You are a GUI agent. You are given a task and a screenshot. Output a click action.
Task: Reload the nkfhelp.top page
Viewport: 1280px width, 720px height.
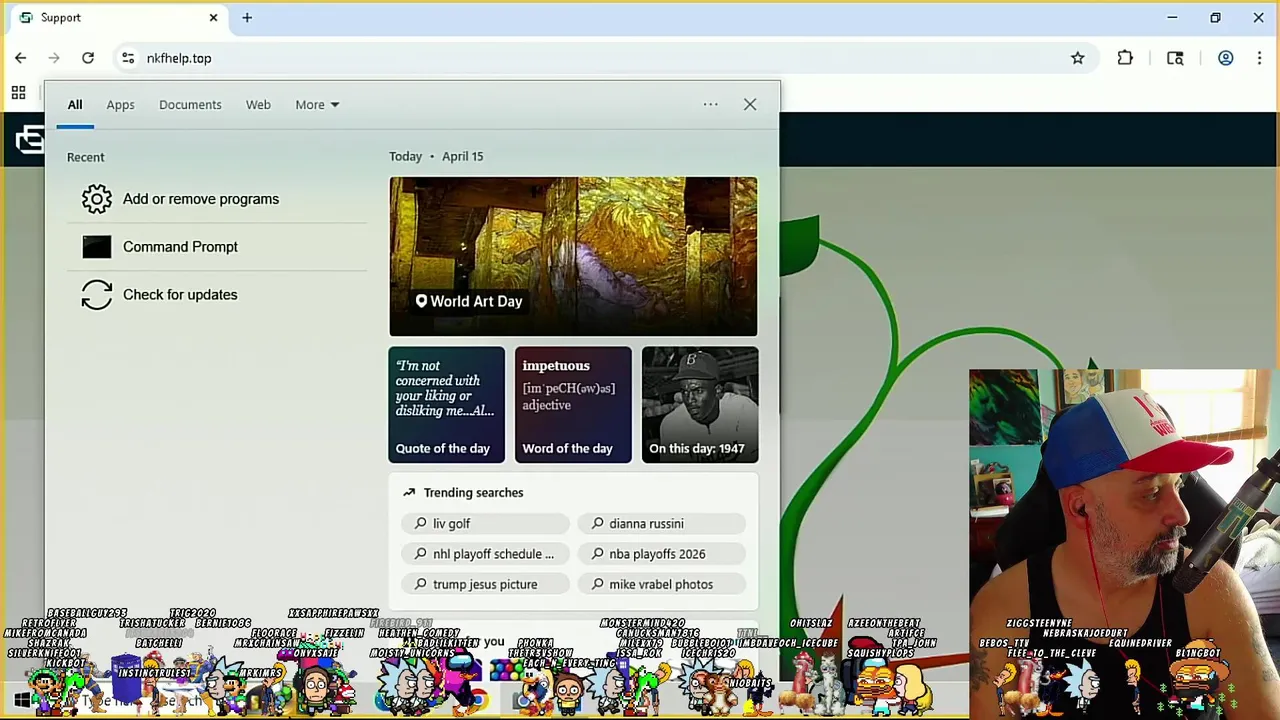(88, 58)
